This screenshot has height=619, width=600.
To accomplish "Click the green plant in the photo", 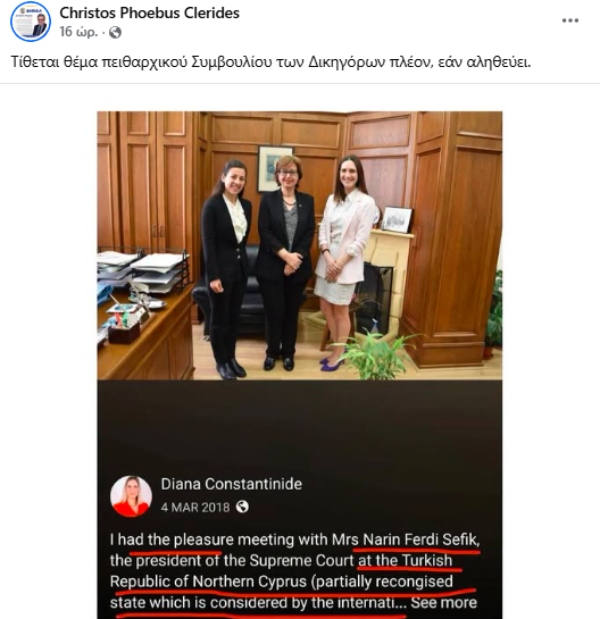I will 373,355.
